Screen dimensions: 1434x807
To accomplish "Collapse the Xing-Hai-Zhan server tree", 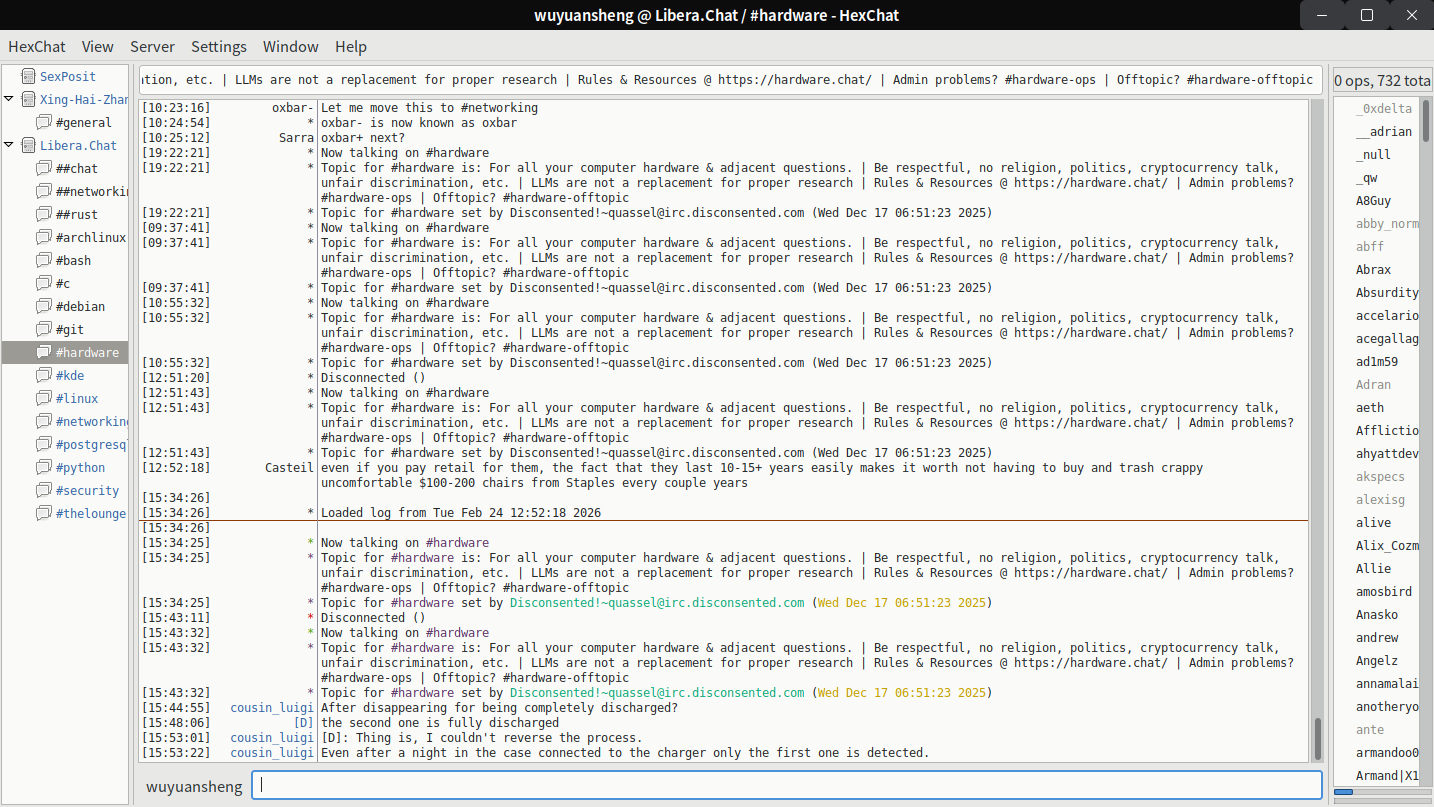I will pos(9,99).
